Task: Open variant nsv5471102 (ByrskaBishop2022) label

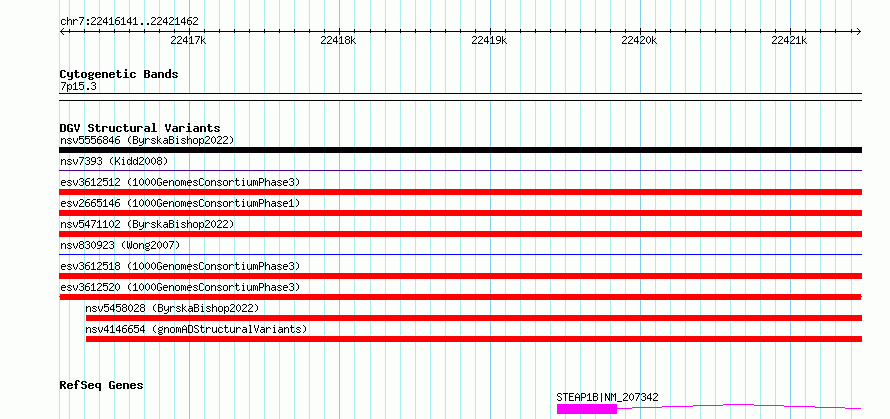Action: coord(147,224)
